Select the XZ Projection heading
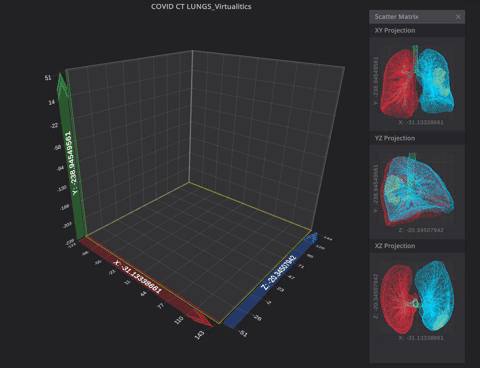Screen dimensions: 480x368 pyautogui.click(x=395, y=246)
